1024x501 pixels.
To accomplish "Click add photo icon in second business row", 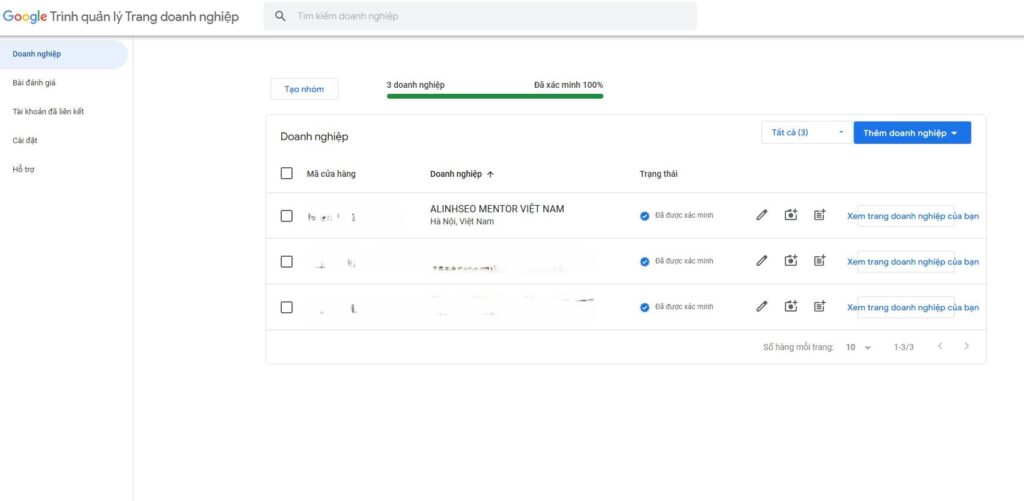I will coord(791,261).
